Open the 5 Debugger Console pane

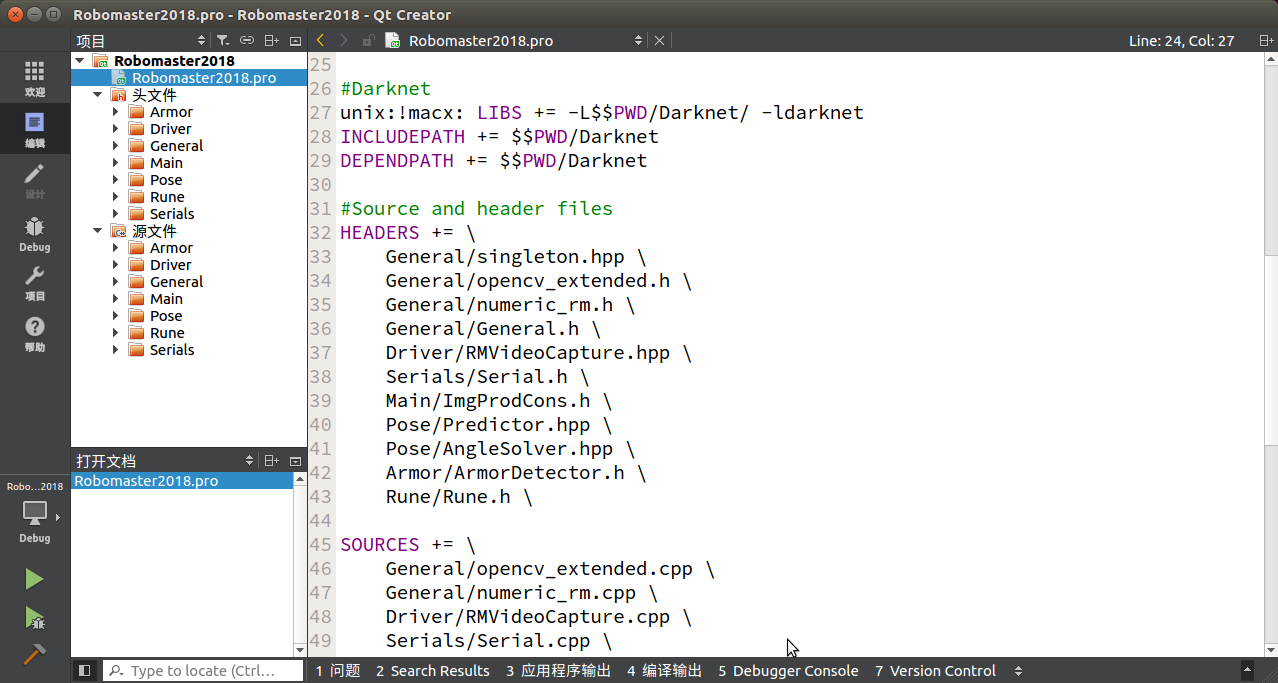coord(788,671)
